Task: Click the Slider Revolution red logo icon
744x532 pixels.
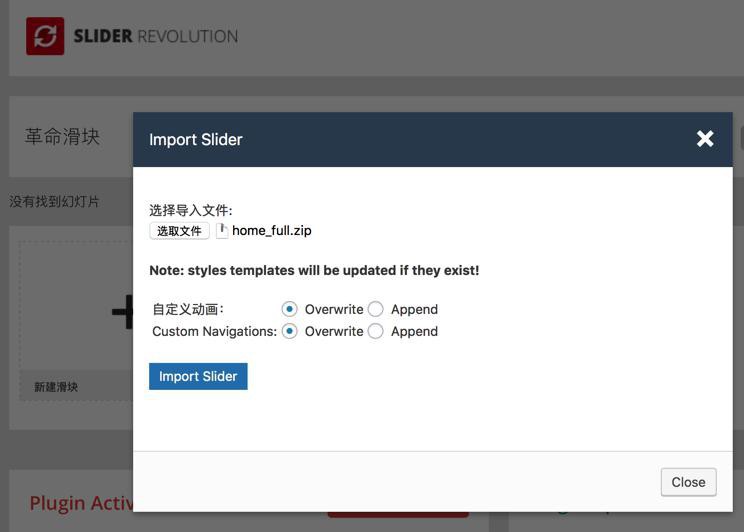Action: point(45,36)
